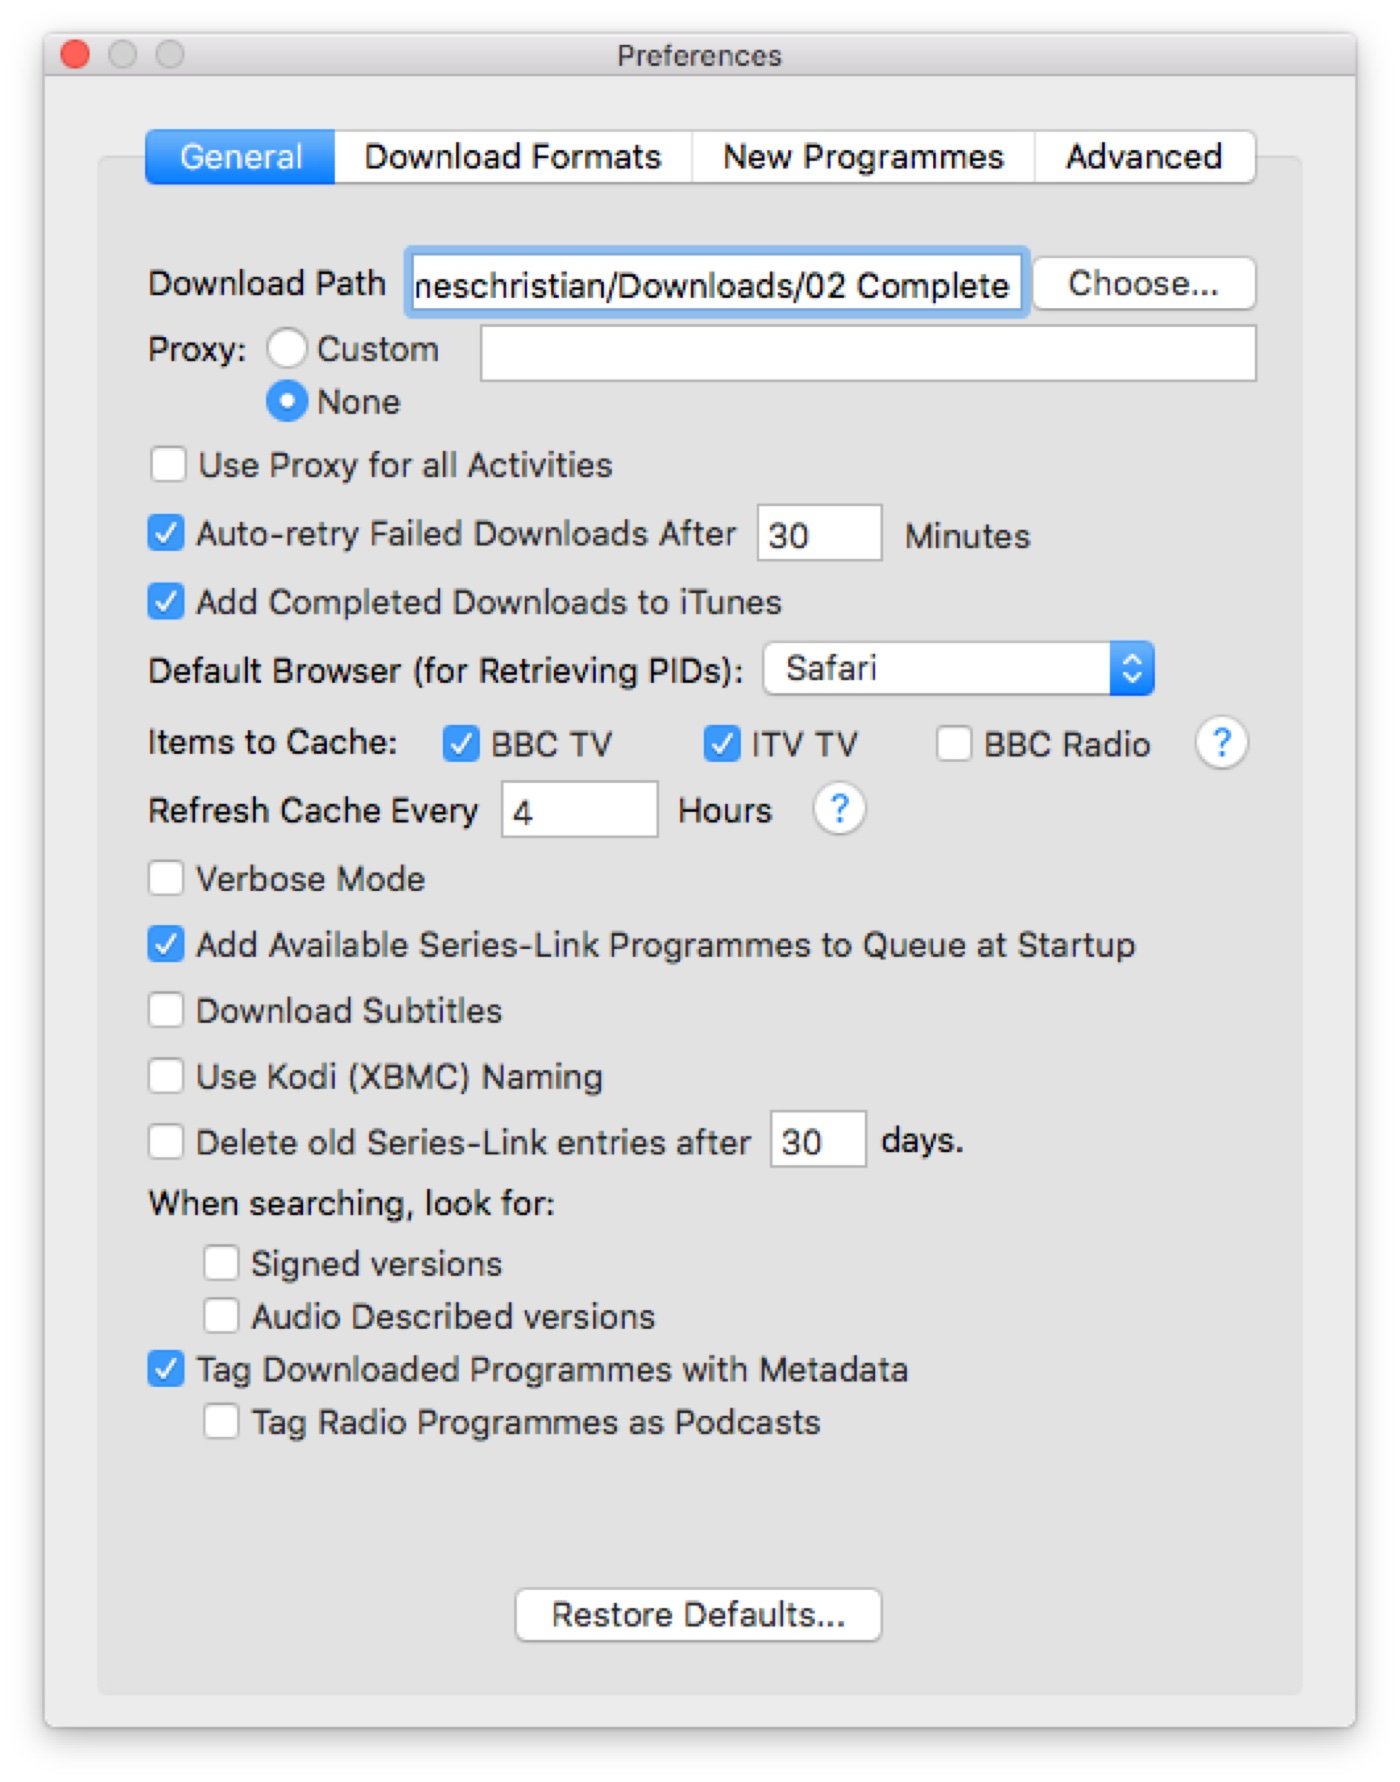Select the Advanced tab
The height and width of the screenshot is (1782, 1400).
click(1143, 157)
